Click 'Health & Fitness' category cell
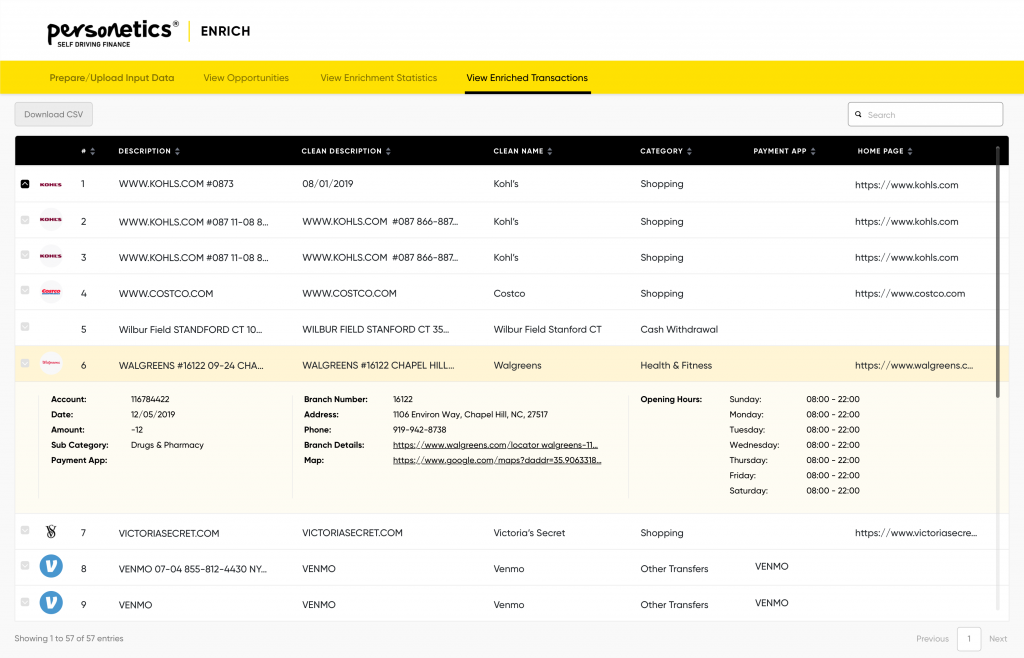The image size is (1024, 658). [676, 366]
